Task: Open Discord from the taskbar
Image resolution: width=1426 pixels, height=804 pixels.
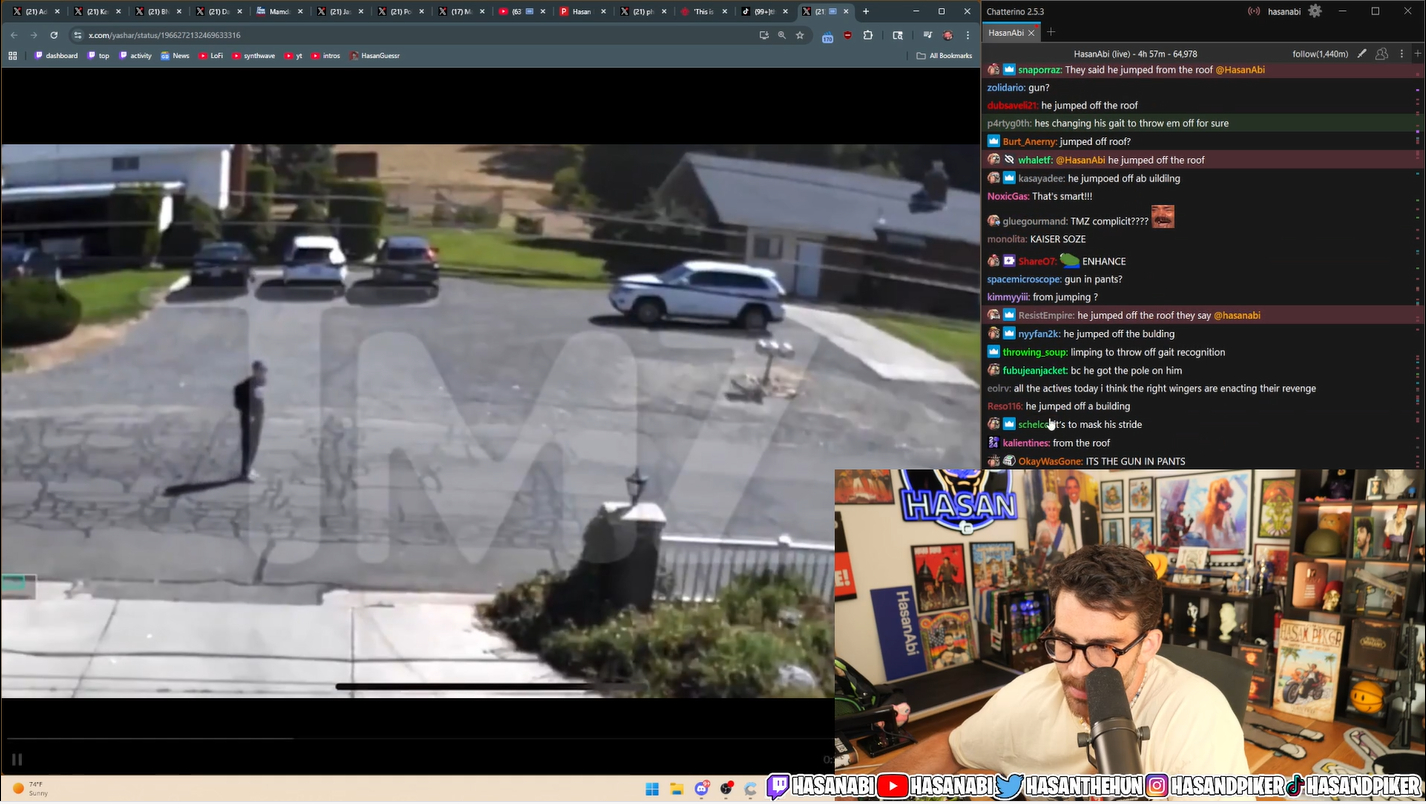Action: (702, 789)
